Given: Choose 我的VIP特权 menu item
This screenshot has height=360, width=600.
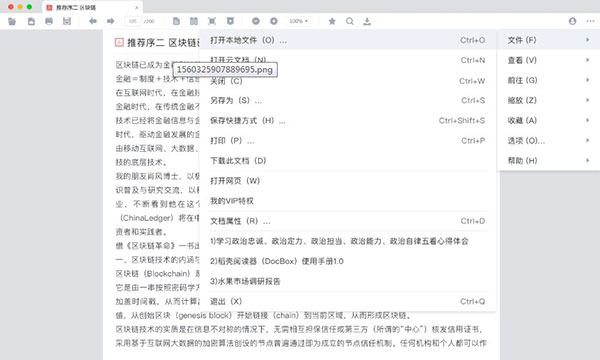Looking at the screenshot, I should tap(347, 201).
